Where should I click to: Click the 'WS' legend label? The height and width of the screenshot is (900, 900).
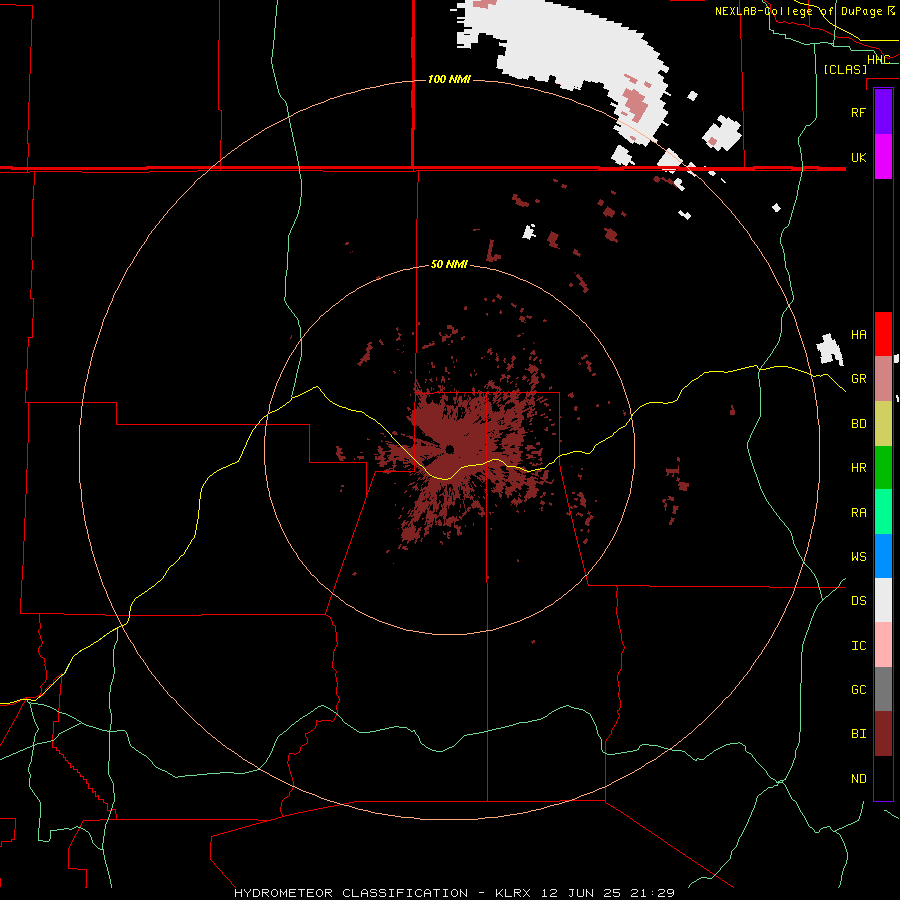click(x=858, y=557)
